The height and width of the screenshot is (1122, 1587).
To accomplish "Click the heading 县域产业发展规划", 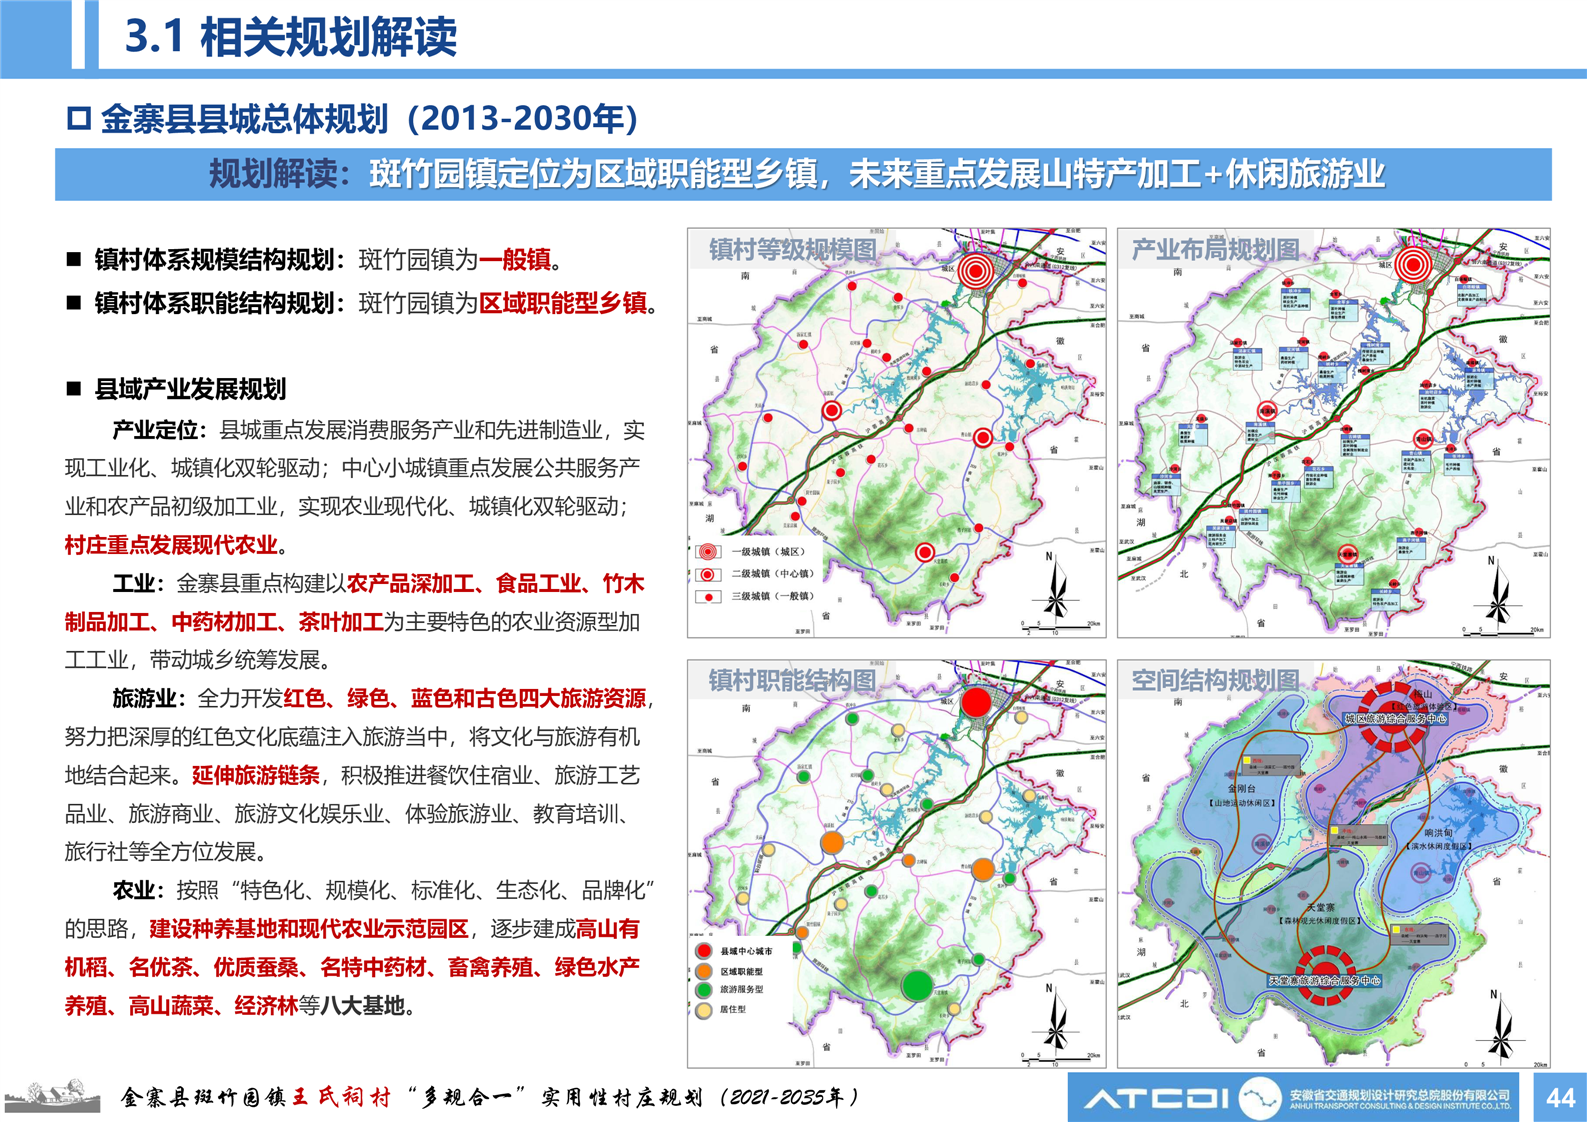I will tap(190, 389).
